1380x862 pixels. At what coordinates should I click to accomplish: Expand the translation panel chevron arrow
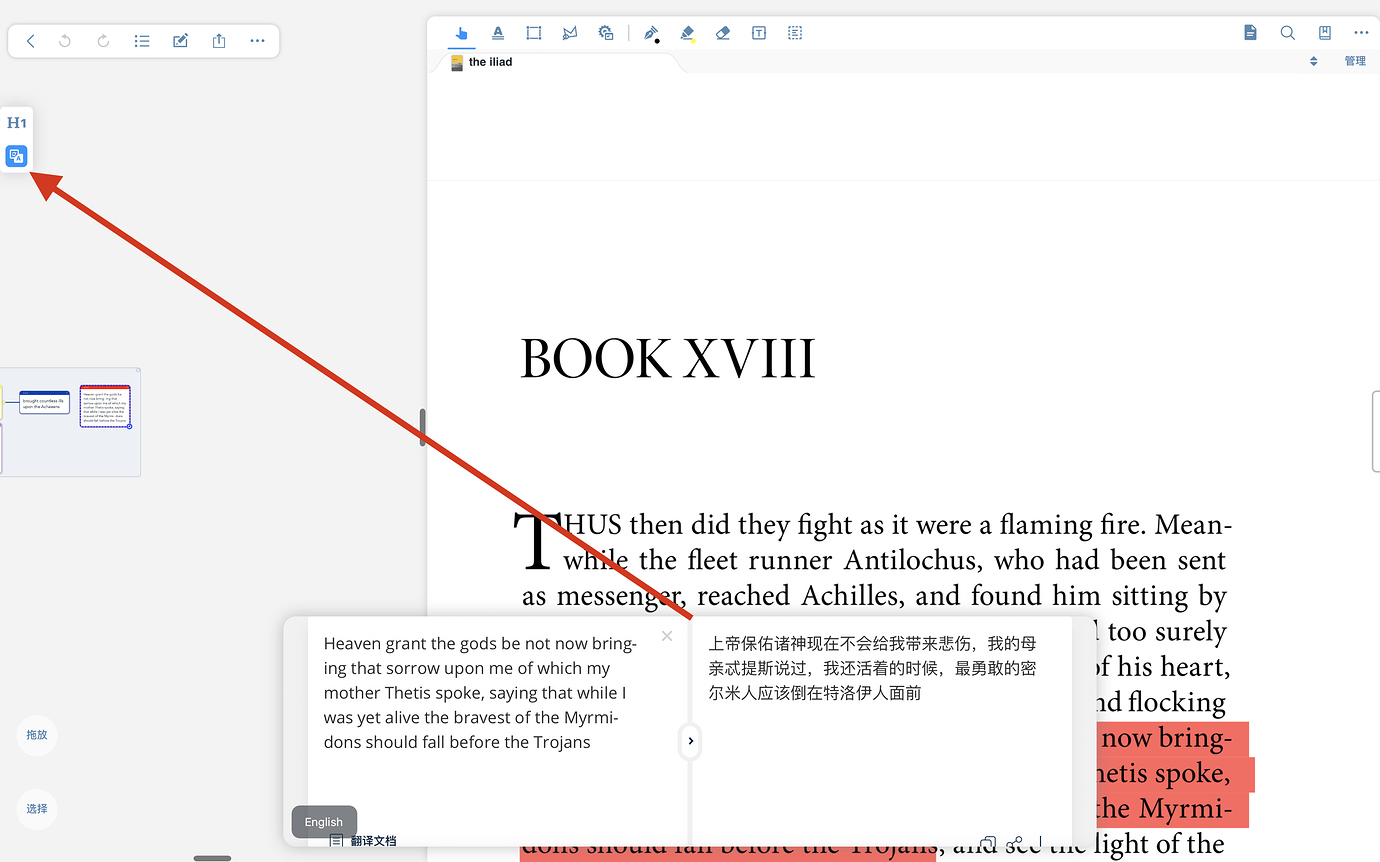(690, 741)
